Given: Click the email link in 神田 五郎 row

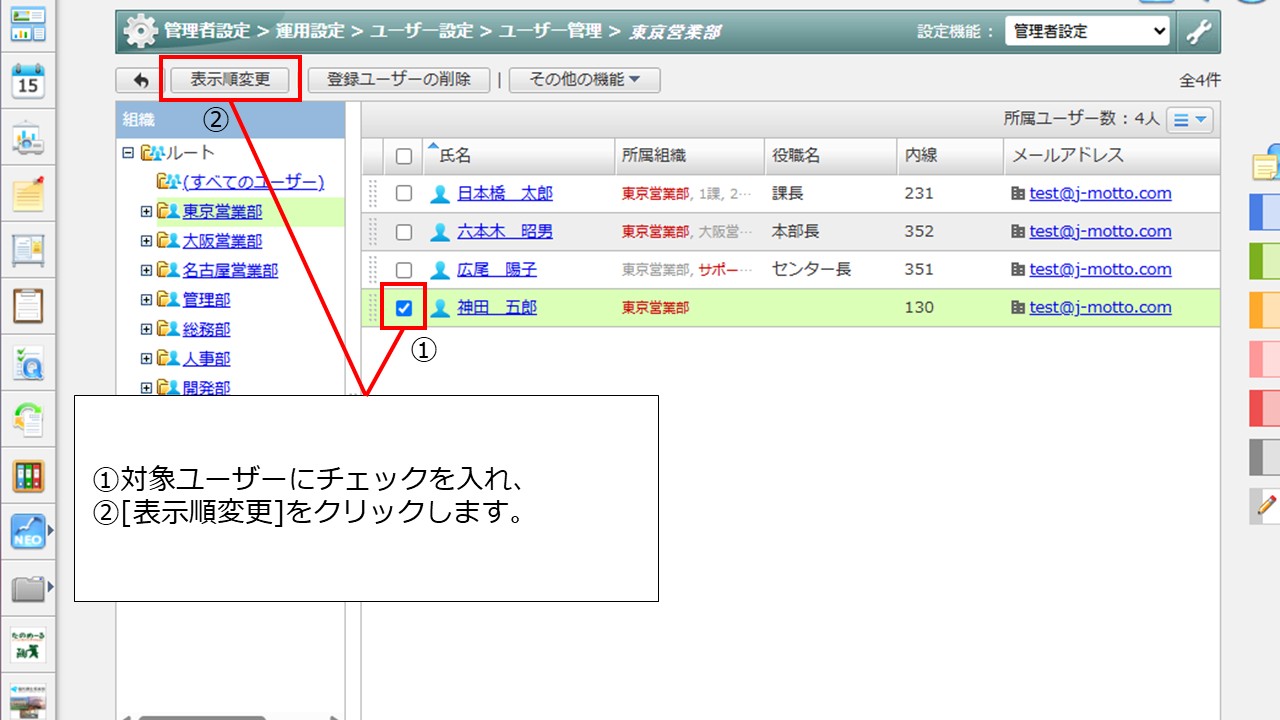Looking at the screenshot, I should [1100, 308].
